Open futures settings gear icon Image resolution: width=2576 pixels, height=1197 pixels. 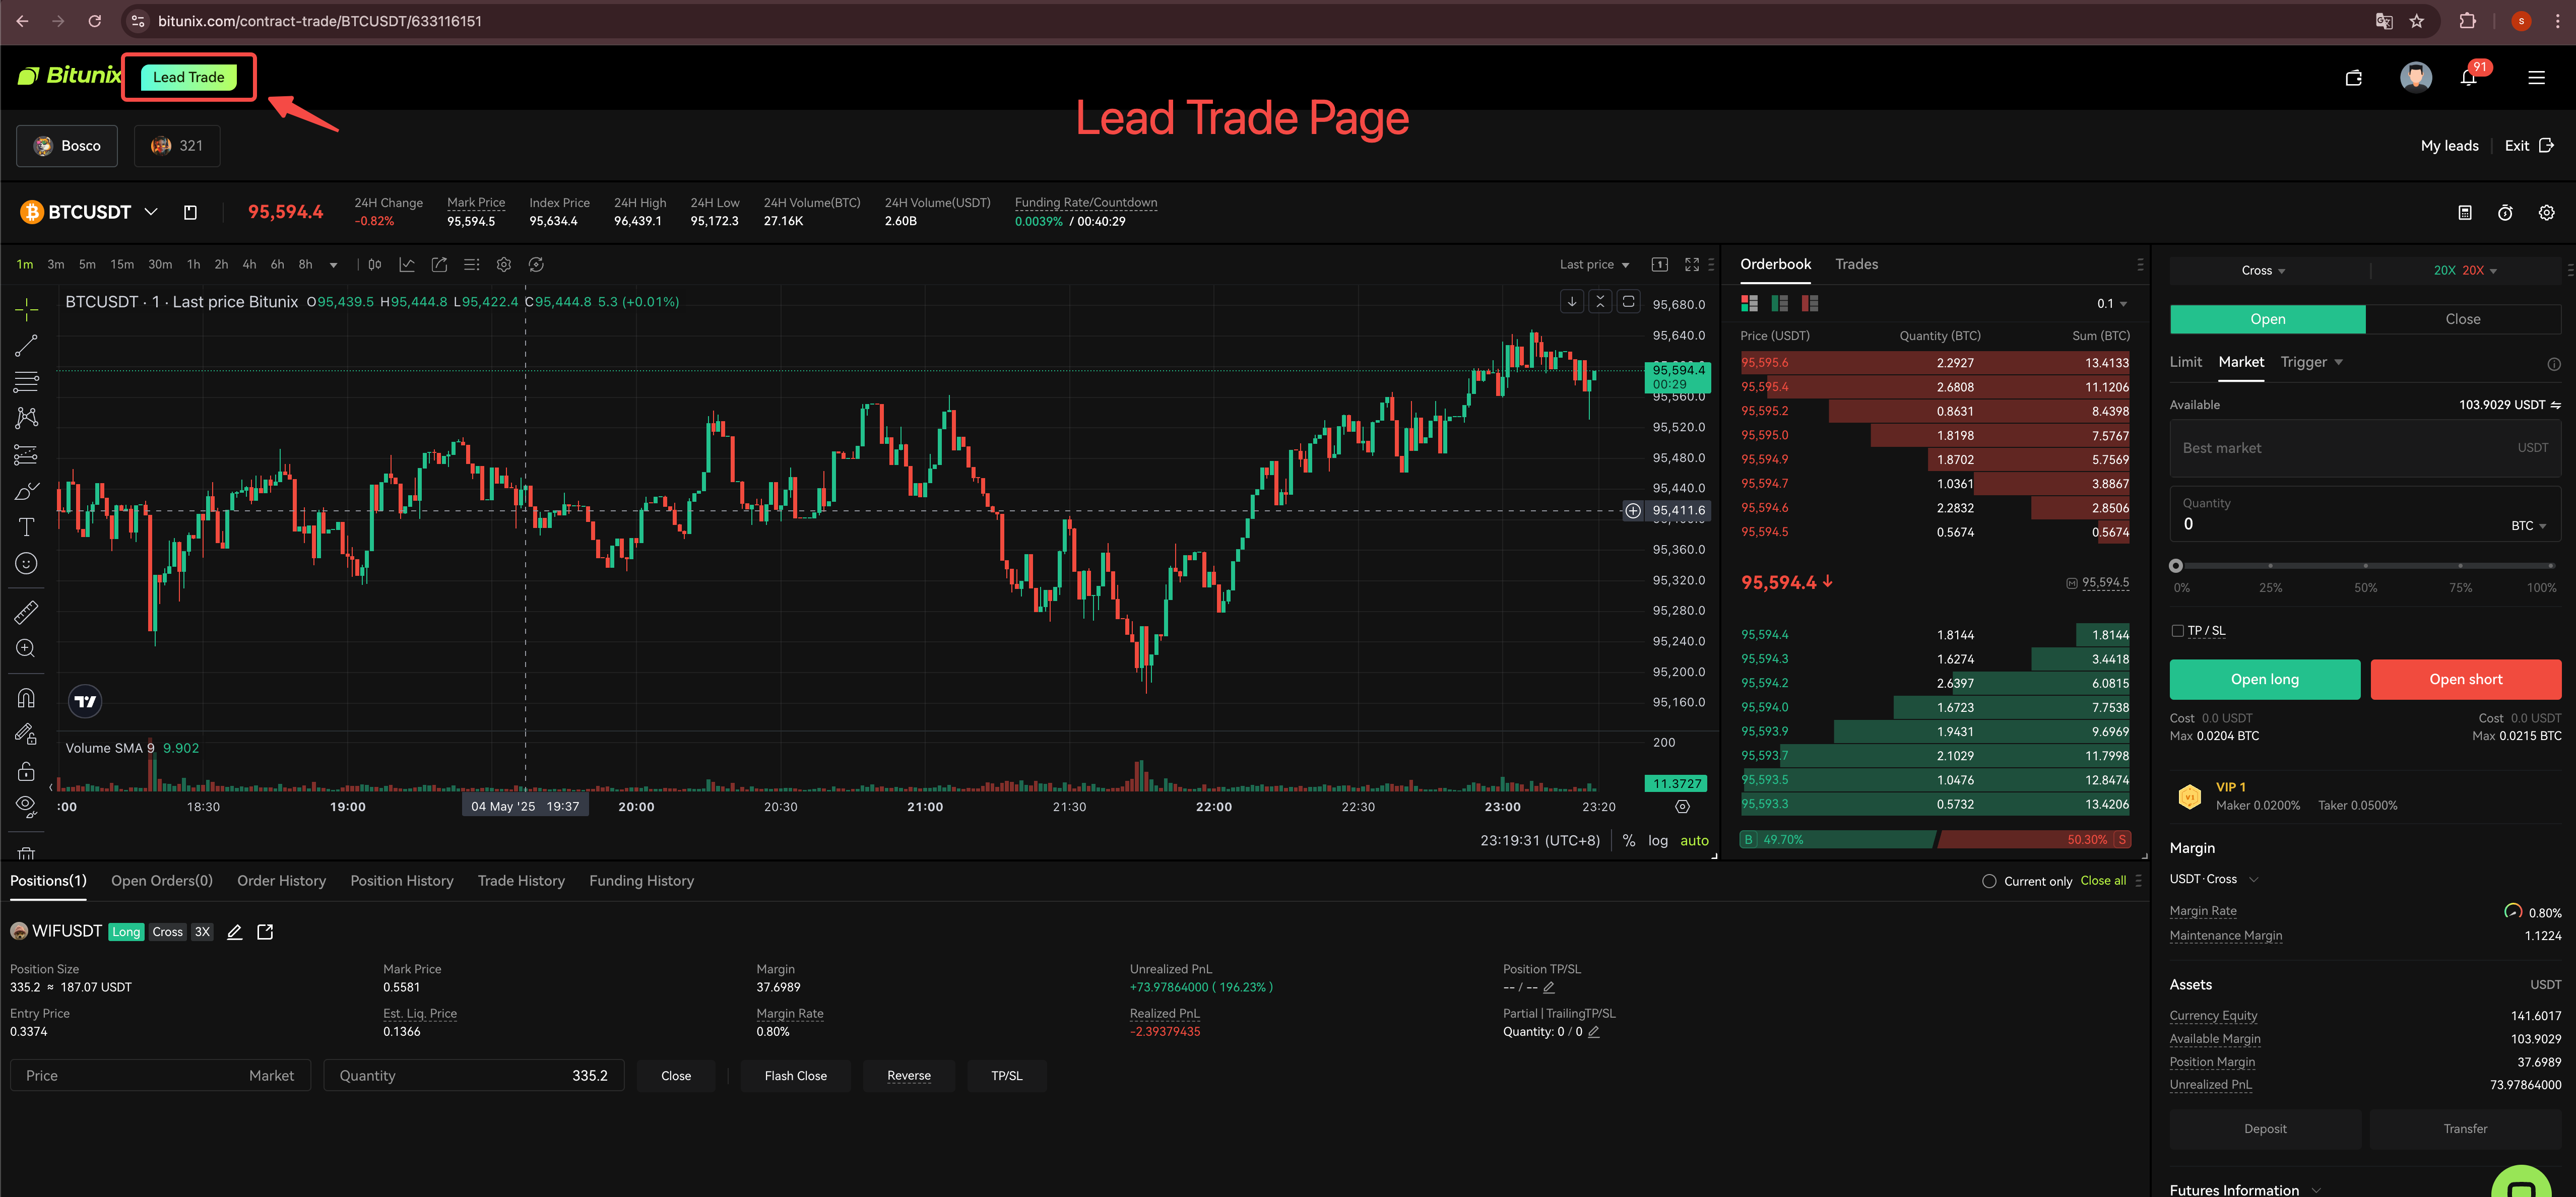(2547, 212)
